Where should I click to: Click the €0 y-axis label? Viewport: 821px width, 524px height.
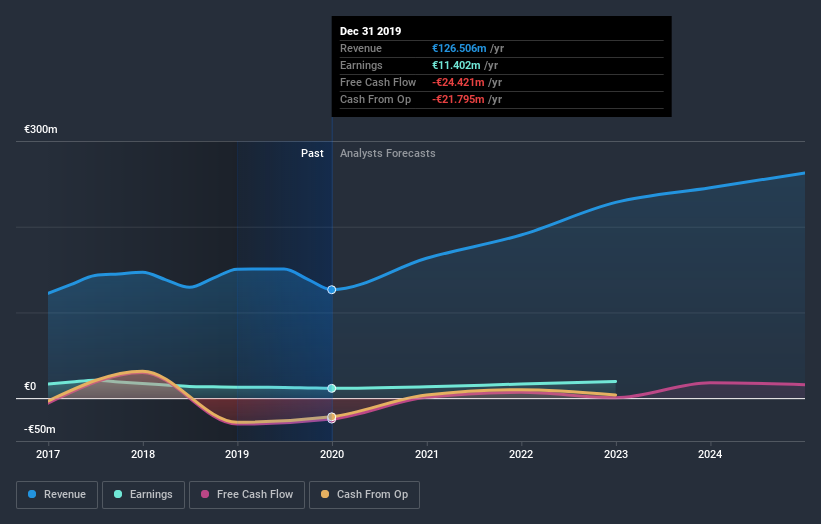pyautogui.click(x=30, y=386)
